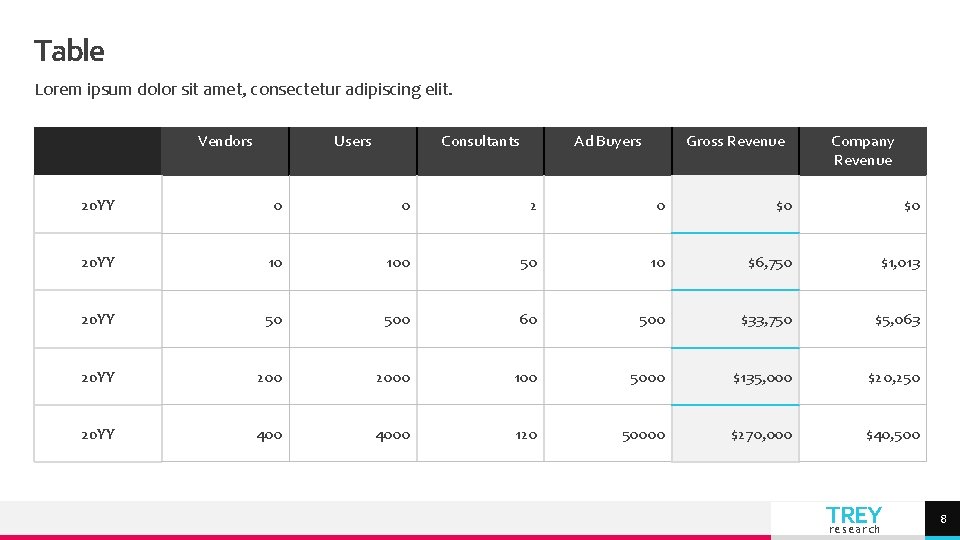Click the $270,000 gross revenue cell
Viewport: 960px width, 540px height.
pyautogui.click(x=762, y=435)
